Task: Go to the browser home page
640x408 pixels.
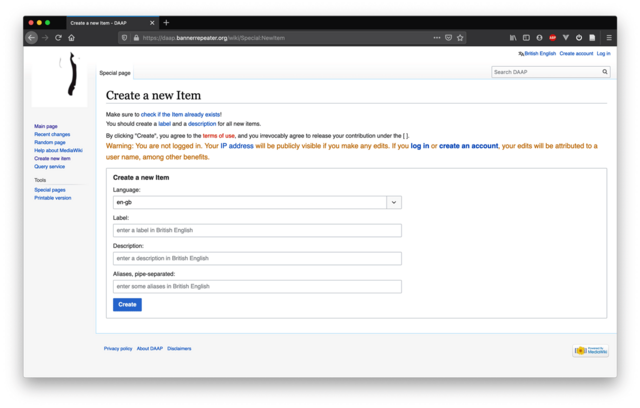Action: pos(71,38)
